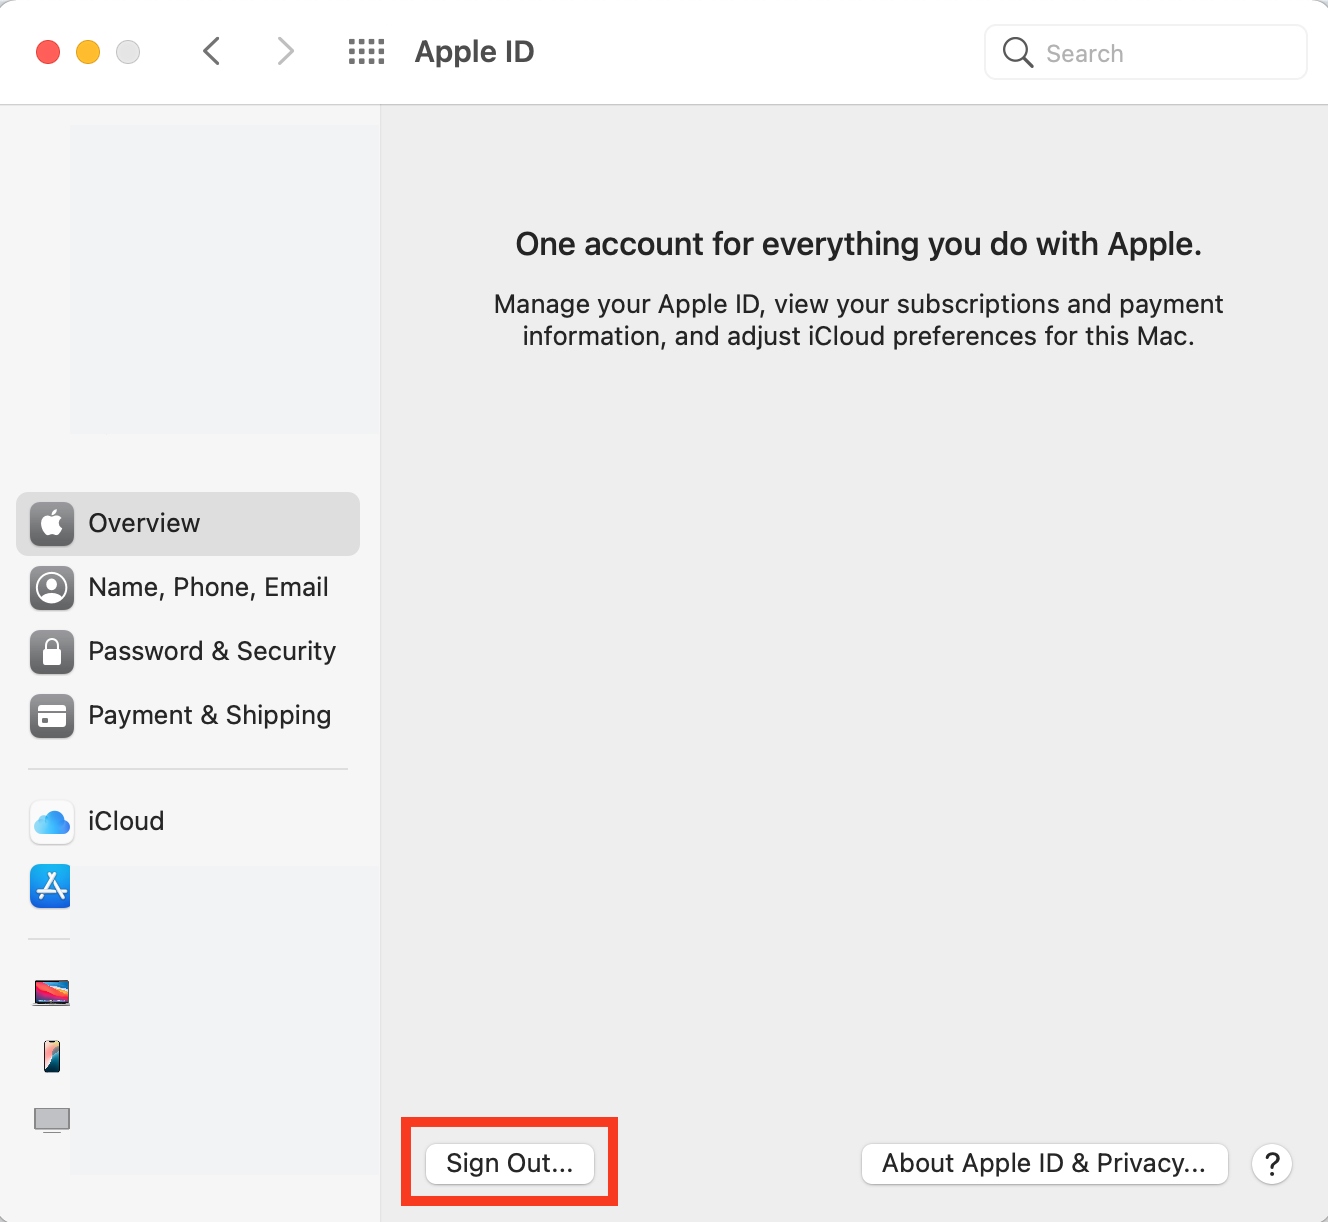Screen dimensions: 1328x1222
Task: Click the person icon beside Name, Phone, Email
Action: tap(51, 588)
